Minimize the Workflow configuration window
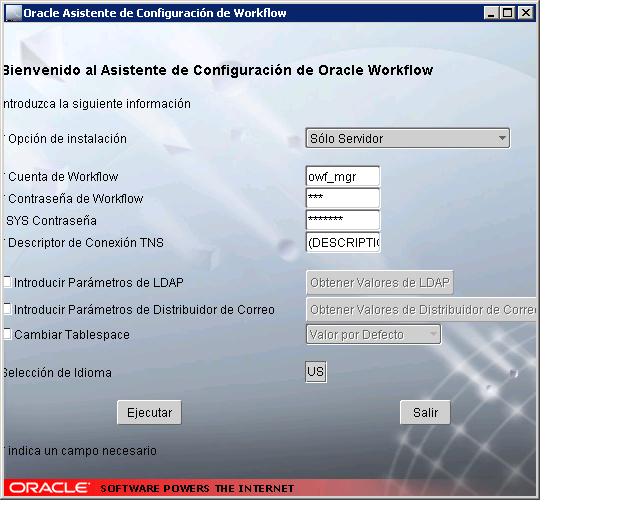 click(491, 13)
